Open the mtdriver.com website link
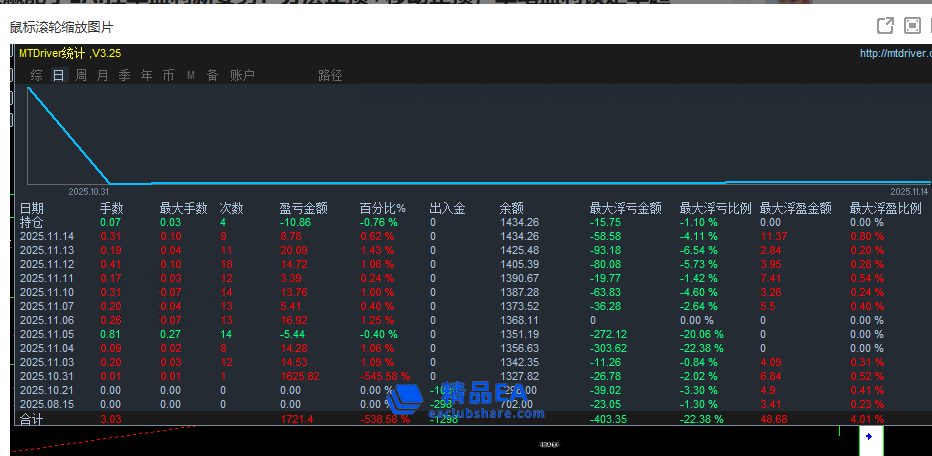This screenshot has width=932, height=456. point(894,54)
